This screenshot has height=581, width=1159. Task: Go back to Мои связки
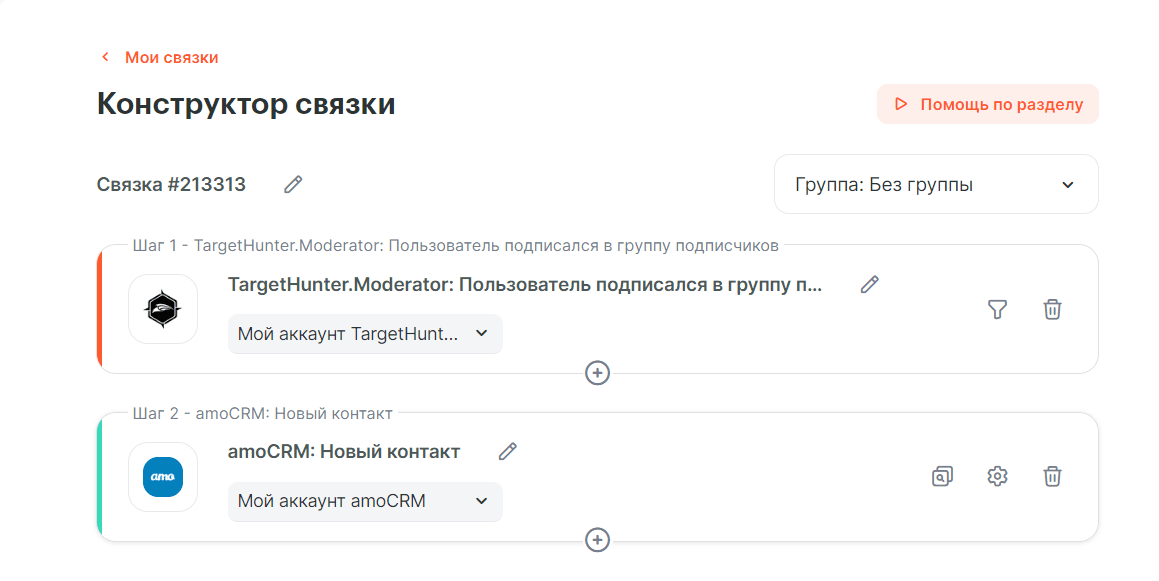point(171,58)
